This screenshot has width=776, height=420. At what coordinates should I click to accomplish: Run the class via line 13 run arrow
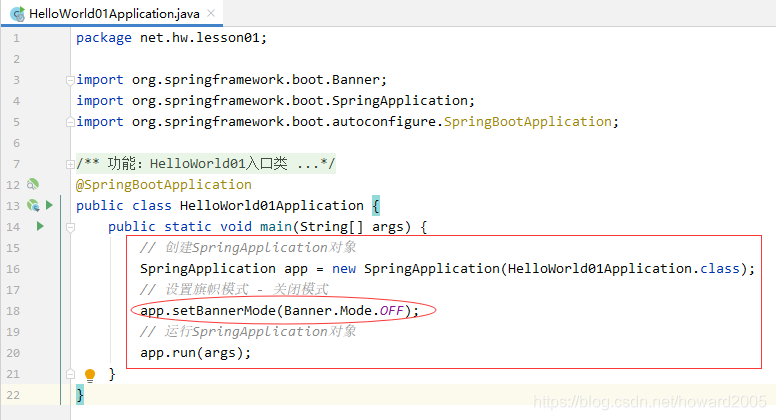click(x=49, y=205)
